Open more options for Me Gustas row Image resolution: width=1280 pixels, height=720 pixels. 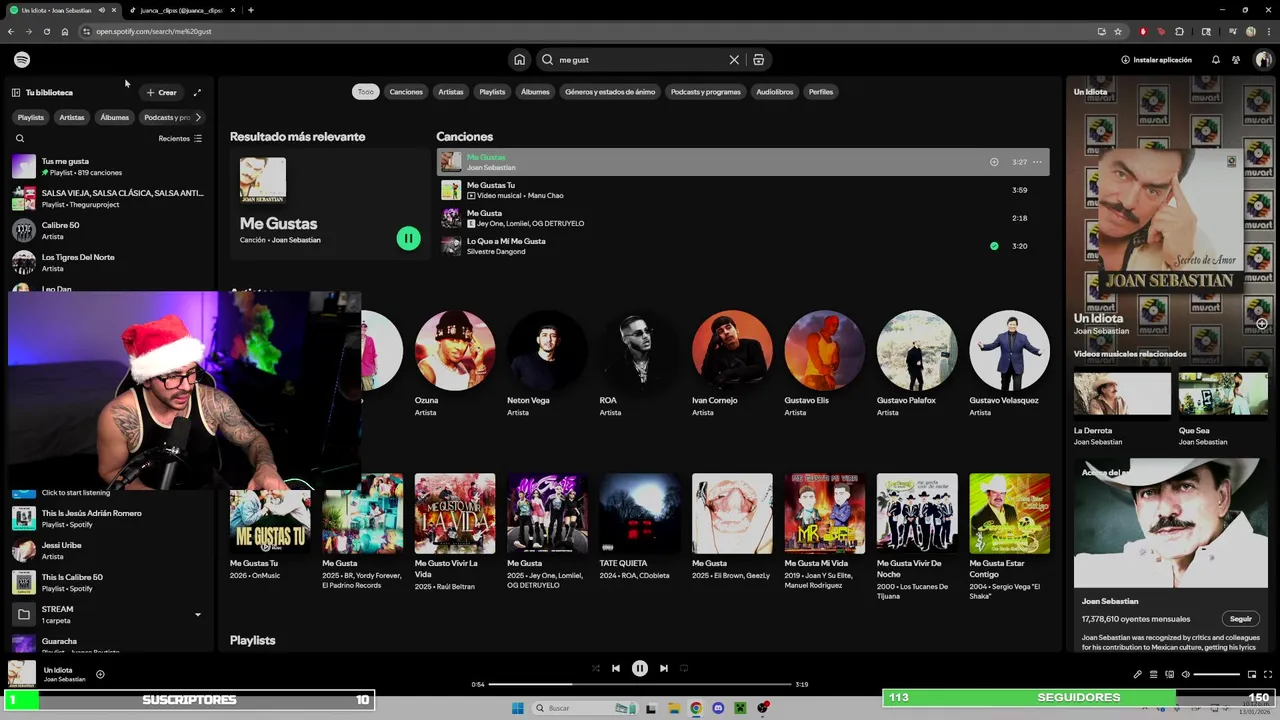click(x=1037, y=162)
